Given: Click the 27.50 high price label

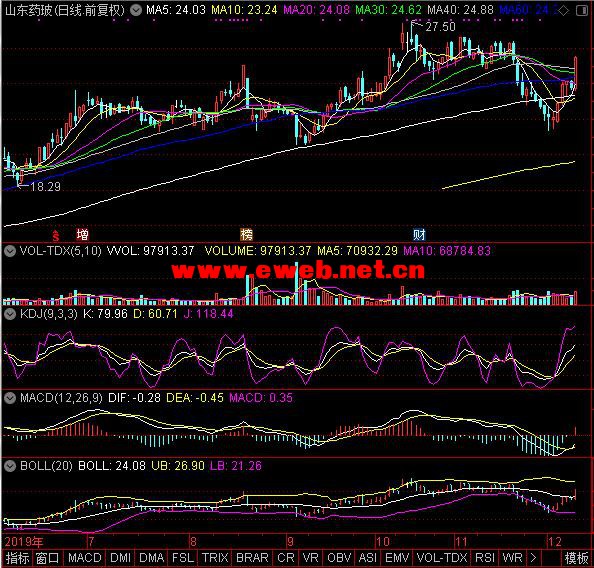Looking at the screenshot, I should click(440, 27).
